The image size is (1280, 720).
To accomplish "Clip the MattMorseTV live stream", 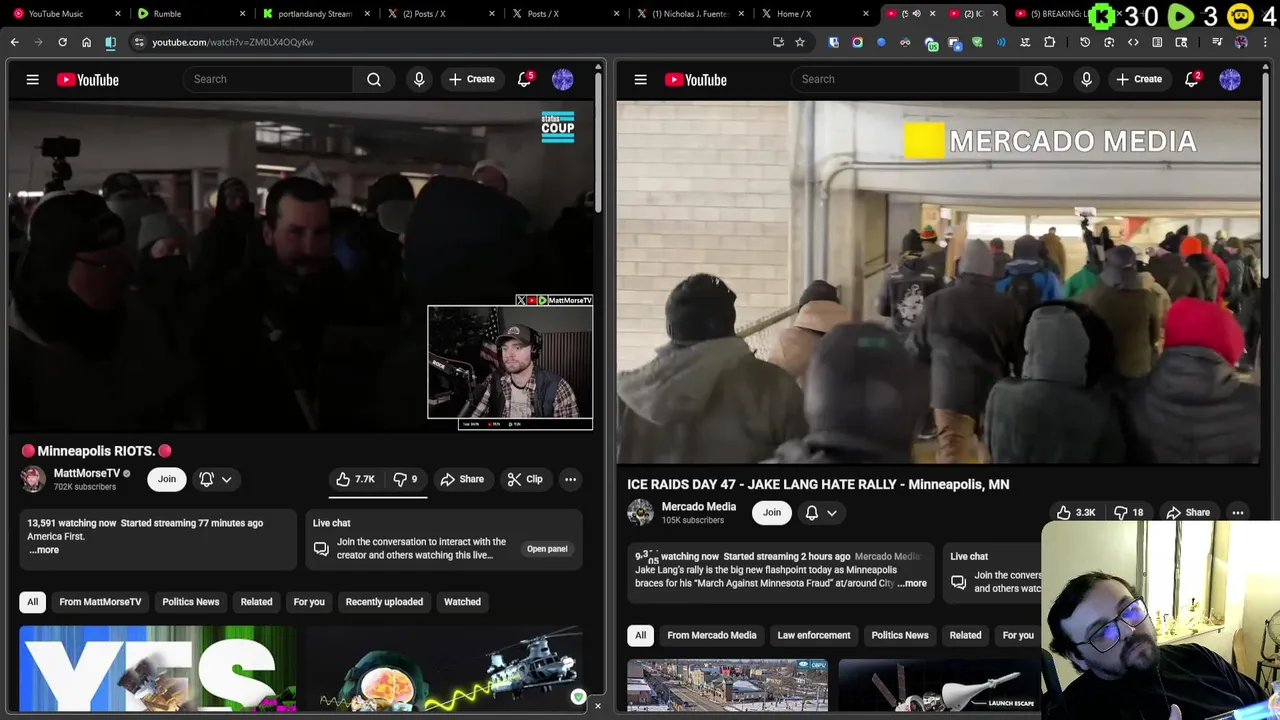I will (525, 479).
